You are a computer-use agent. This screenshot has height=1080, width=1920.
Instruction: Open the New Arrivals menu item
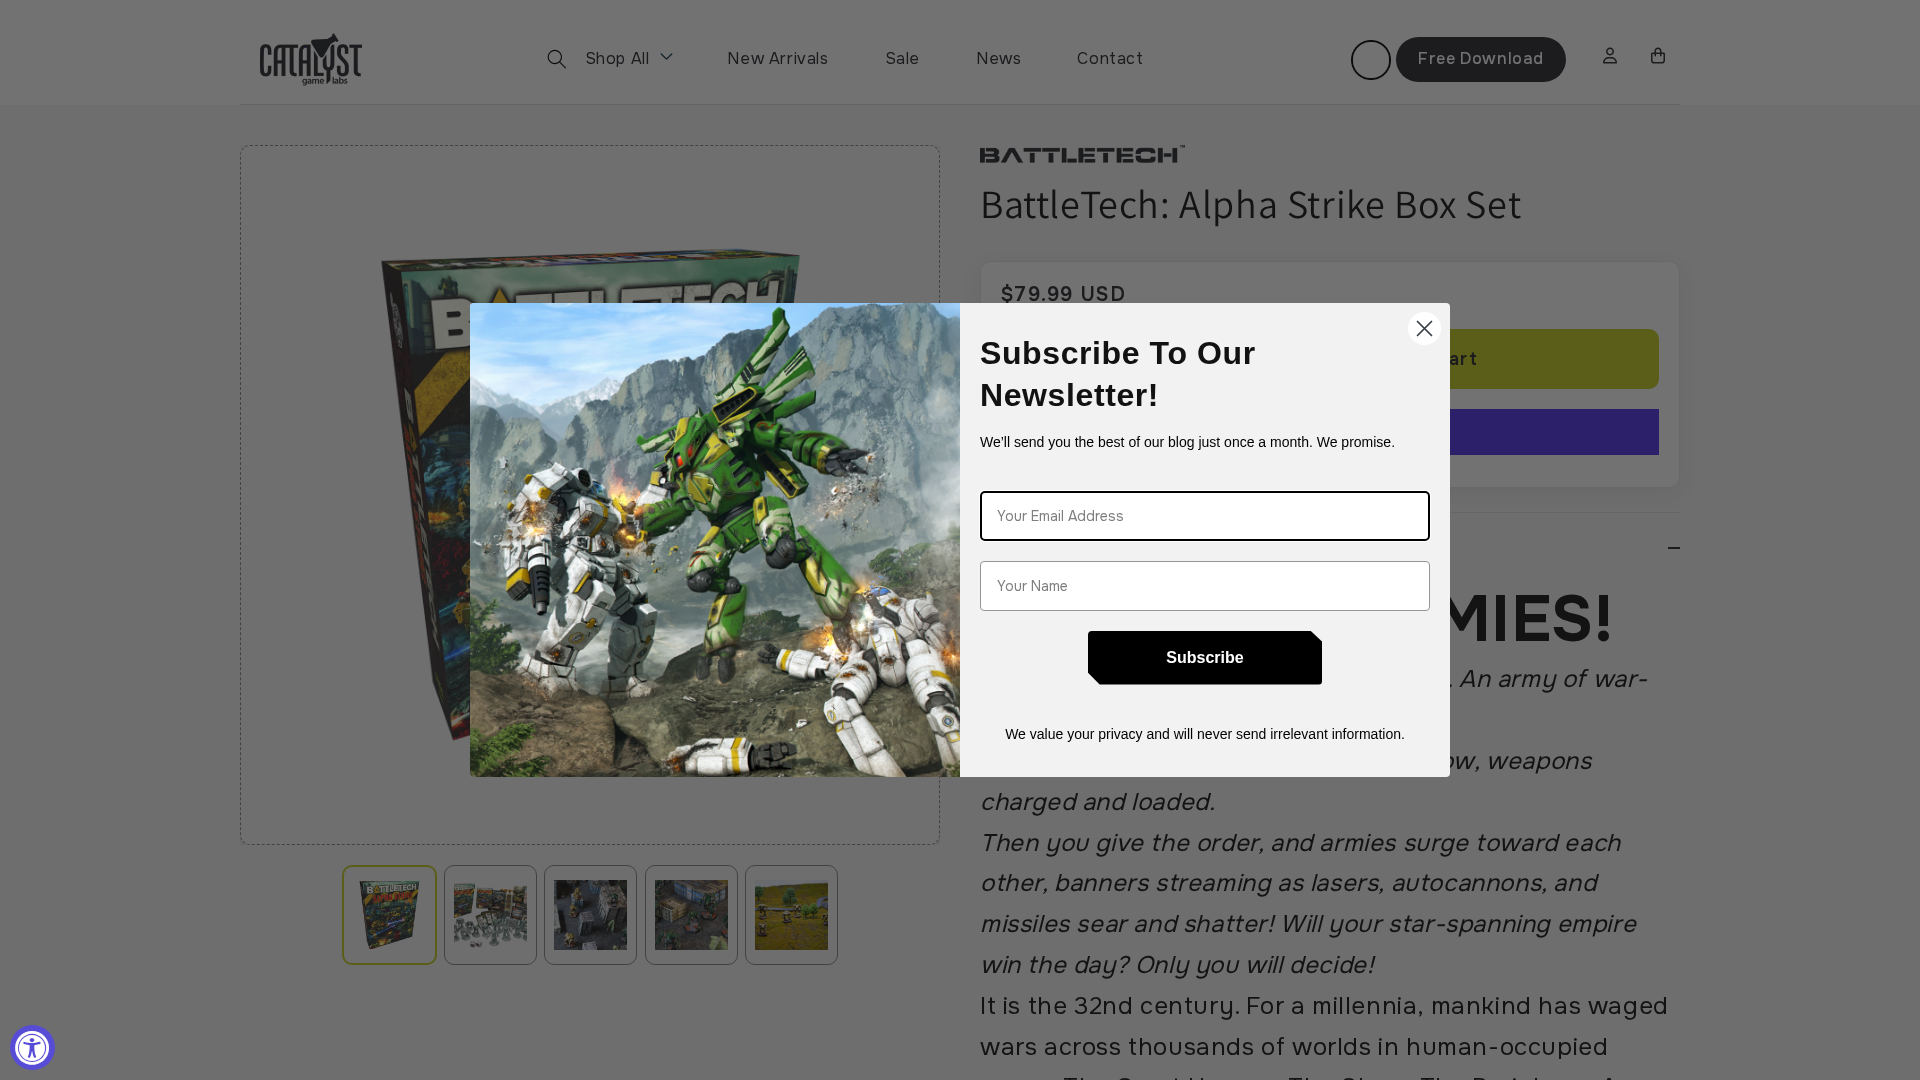777,58
